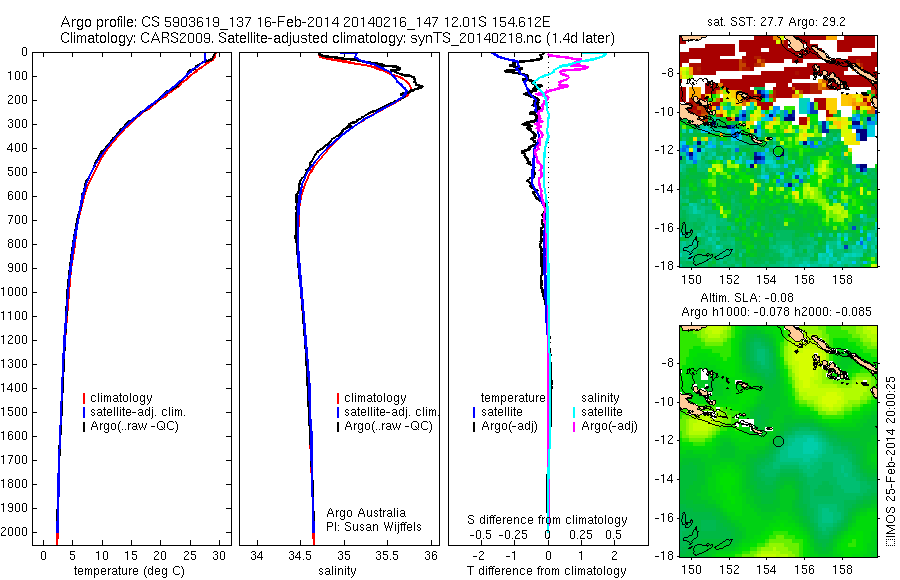Image resolution: width=900 pixels, height=580 pixels.
Task: Click temperature axis tick '15'
Action: click(131, 555)
